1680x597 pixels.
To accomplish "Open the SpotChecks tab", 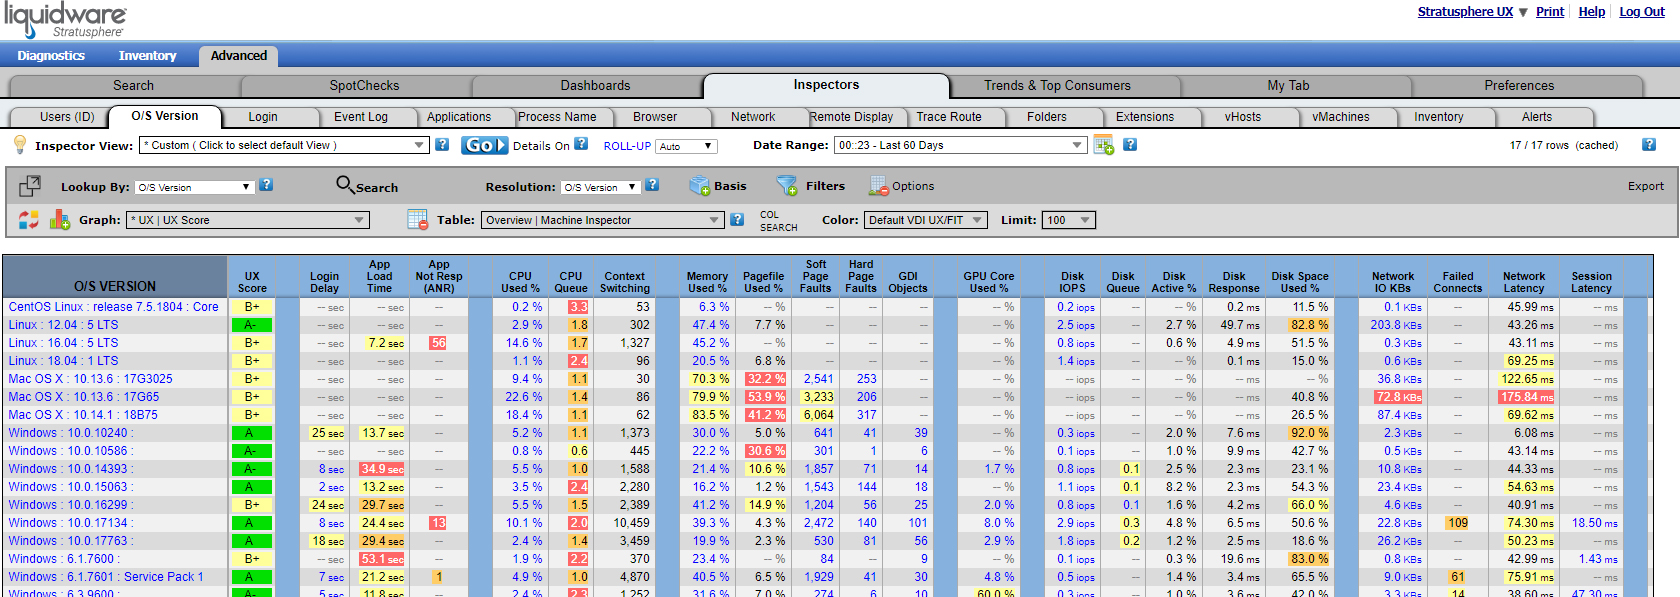I will [x=364, y=86].
